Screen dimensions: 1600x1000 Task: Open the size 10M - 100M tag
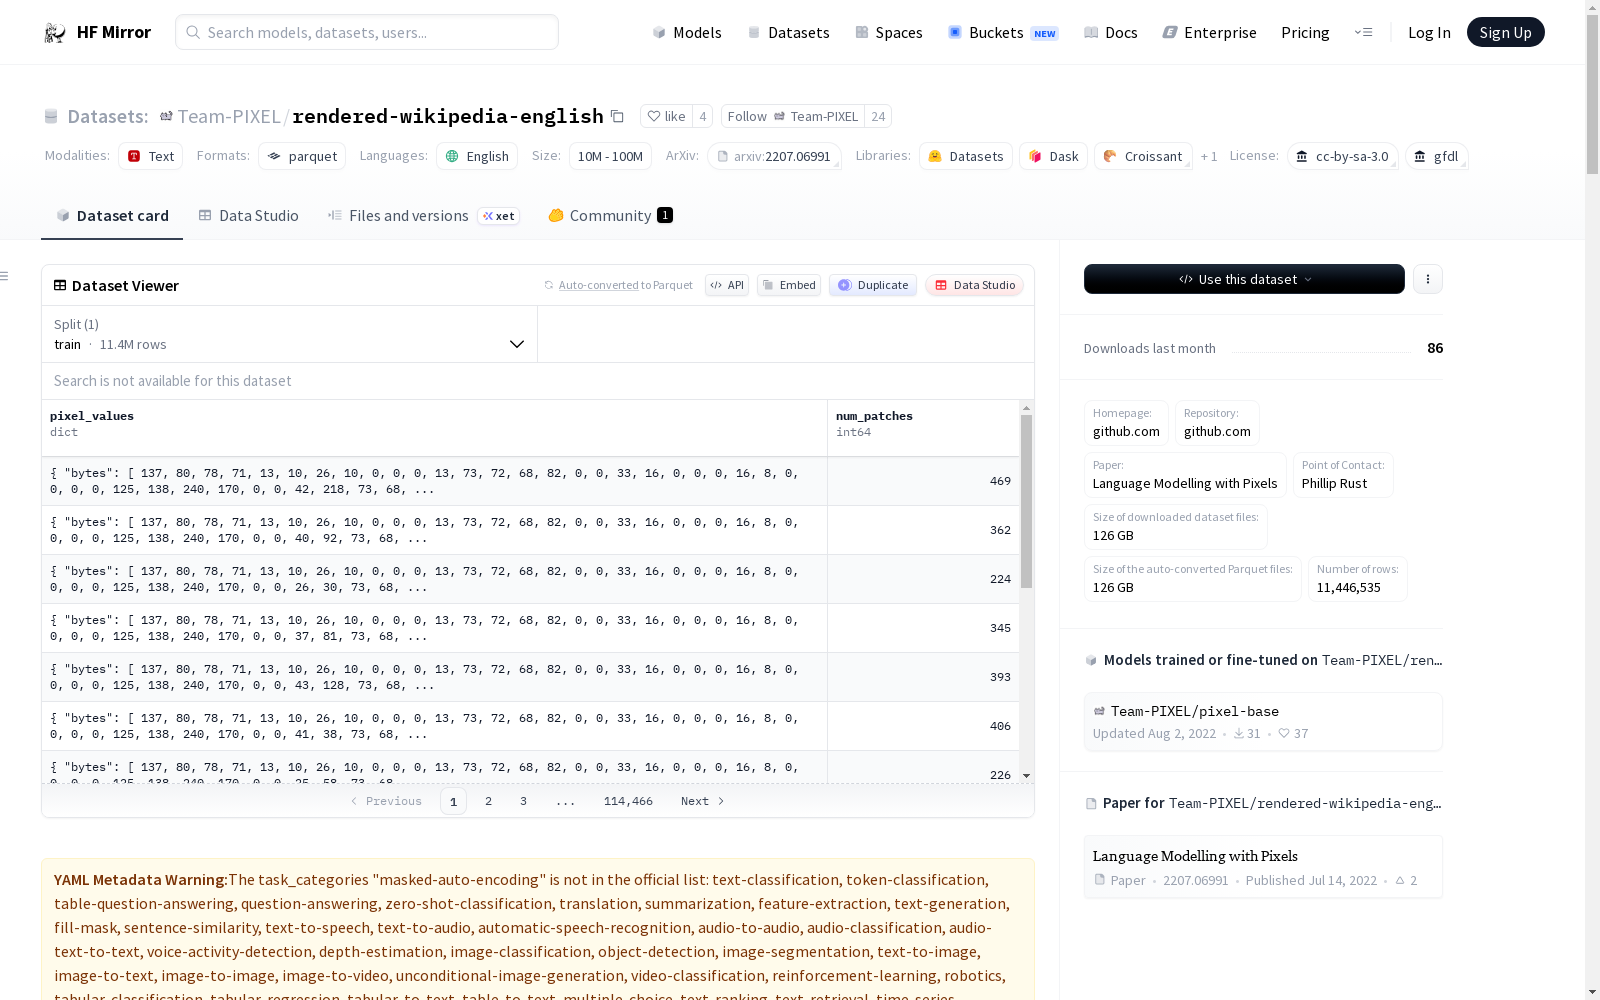click(610, 156)
